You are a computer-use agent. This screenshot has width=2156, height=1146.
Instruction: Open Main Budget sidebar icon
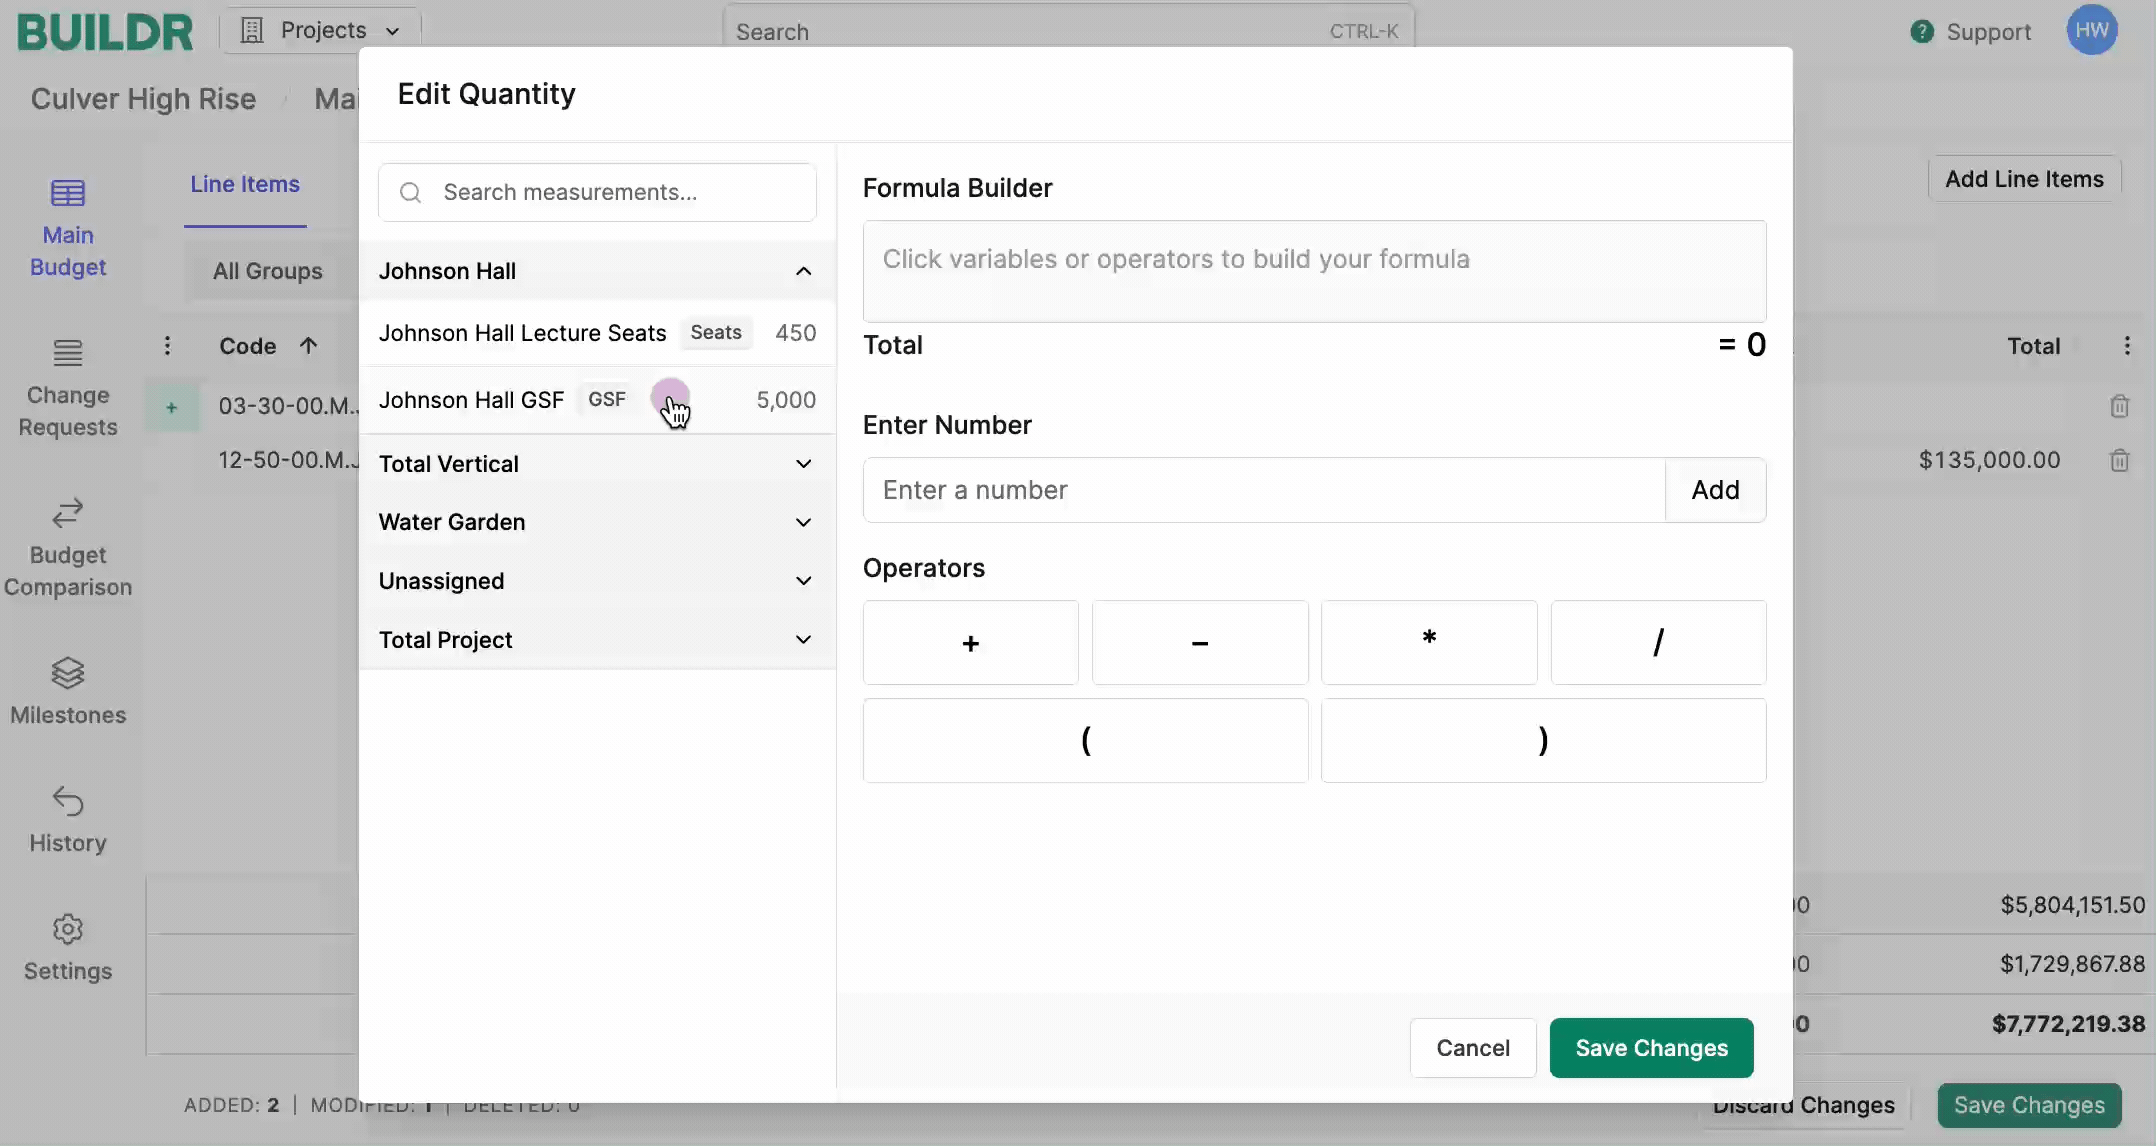tap(67, 193)
